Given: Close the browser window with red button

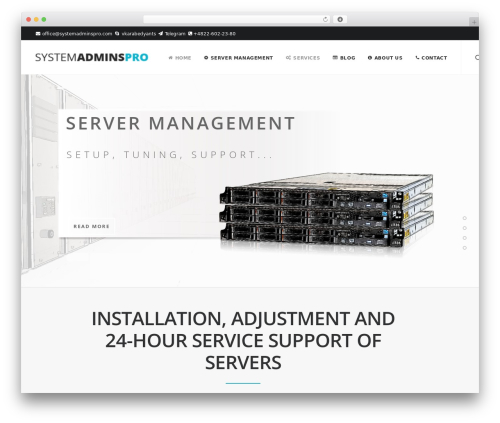Looking at the screenshot, I should pyautogui.click(x=29, y=19).
